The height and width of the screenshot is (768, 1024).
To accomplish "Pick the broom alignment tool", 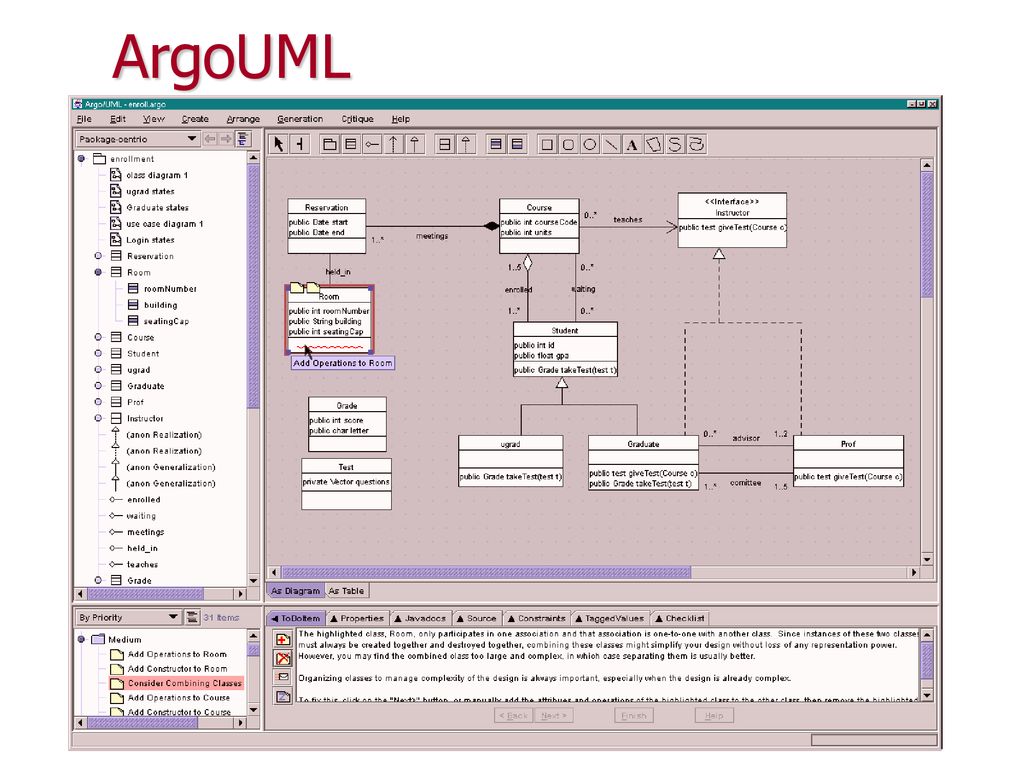I will tap(300, 144).
